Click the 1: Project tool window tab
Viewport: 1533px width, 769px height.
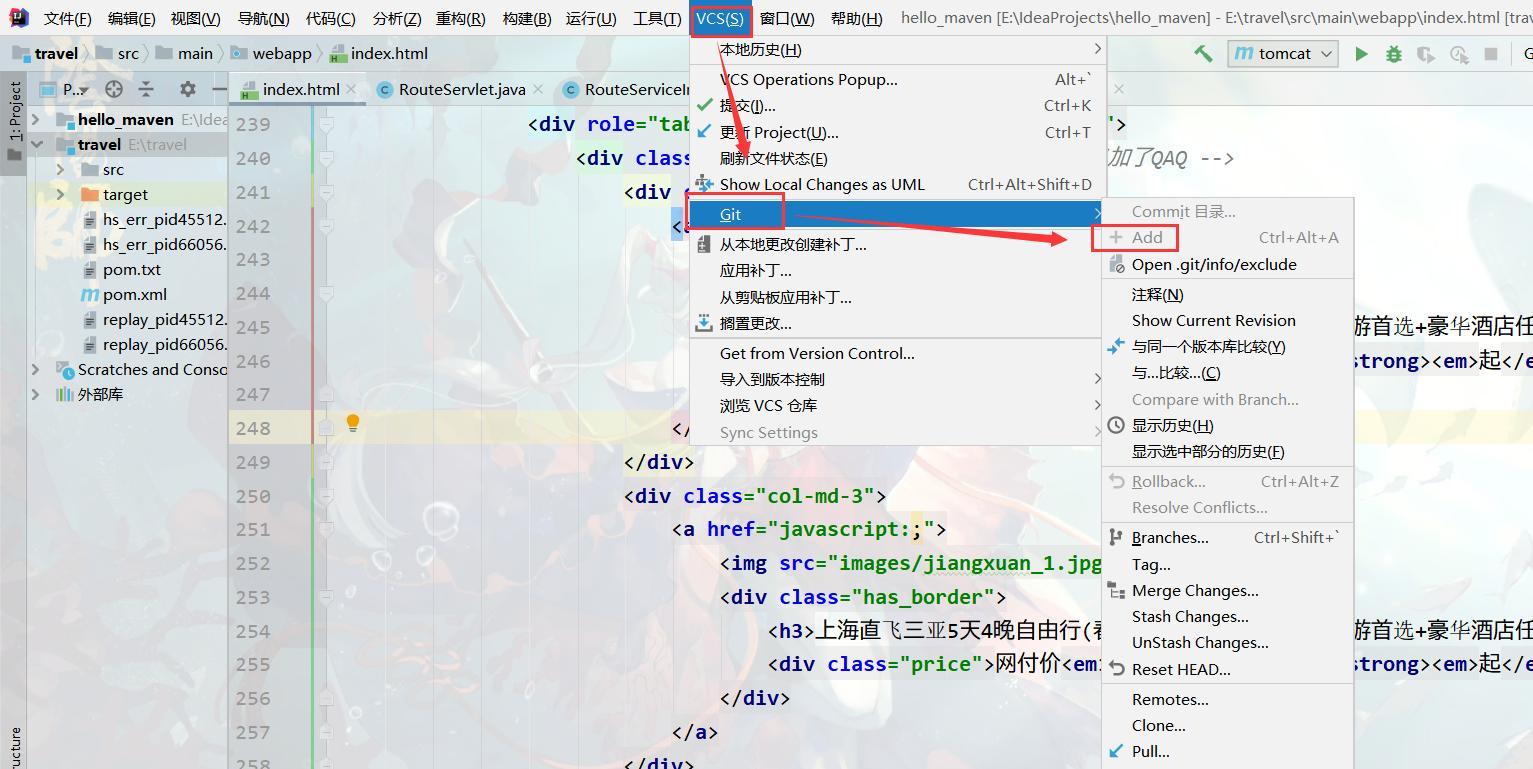[x=14, y=123]
